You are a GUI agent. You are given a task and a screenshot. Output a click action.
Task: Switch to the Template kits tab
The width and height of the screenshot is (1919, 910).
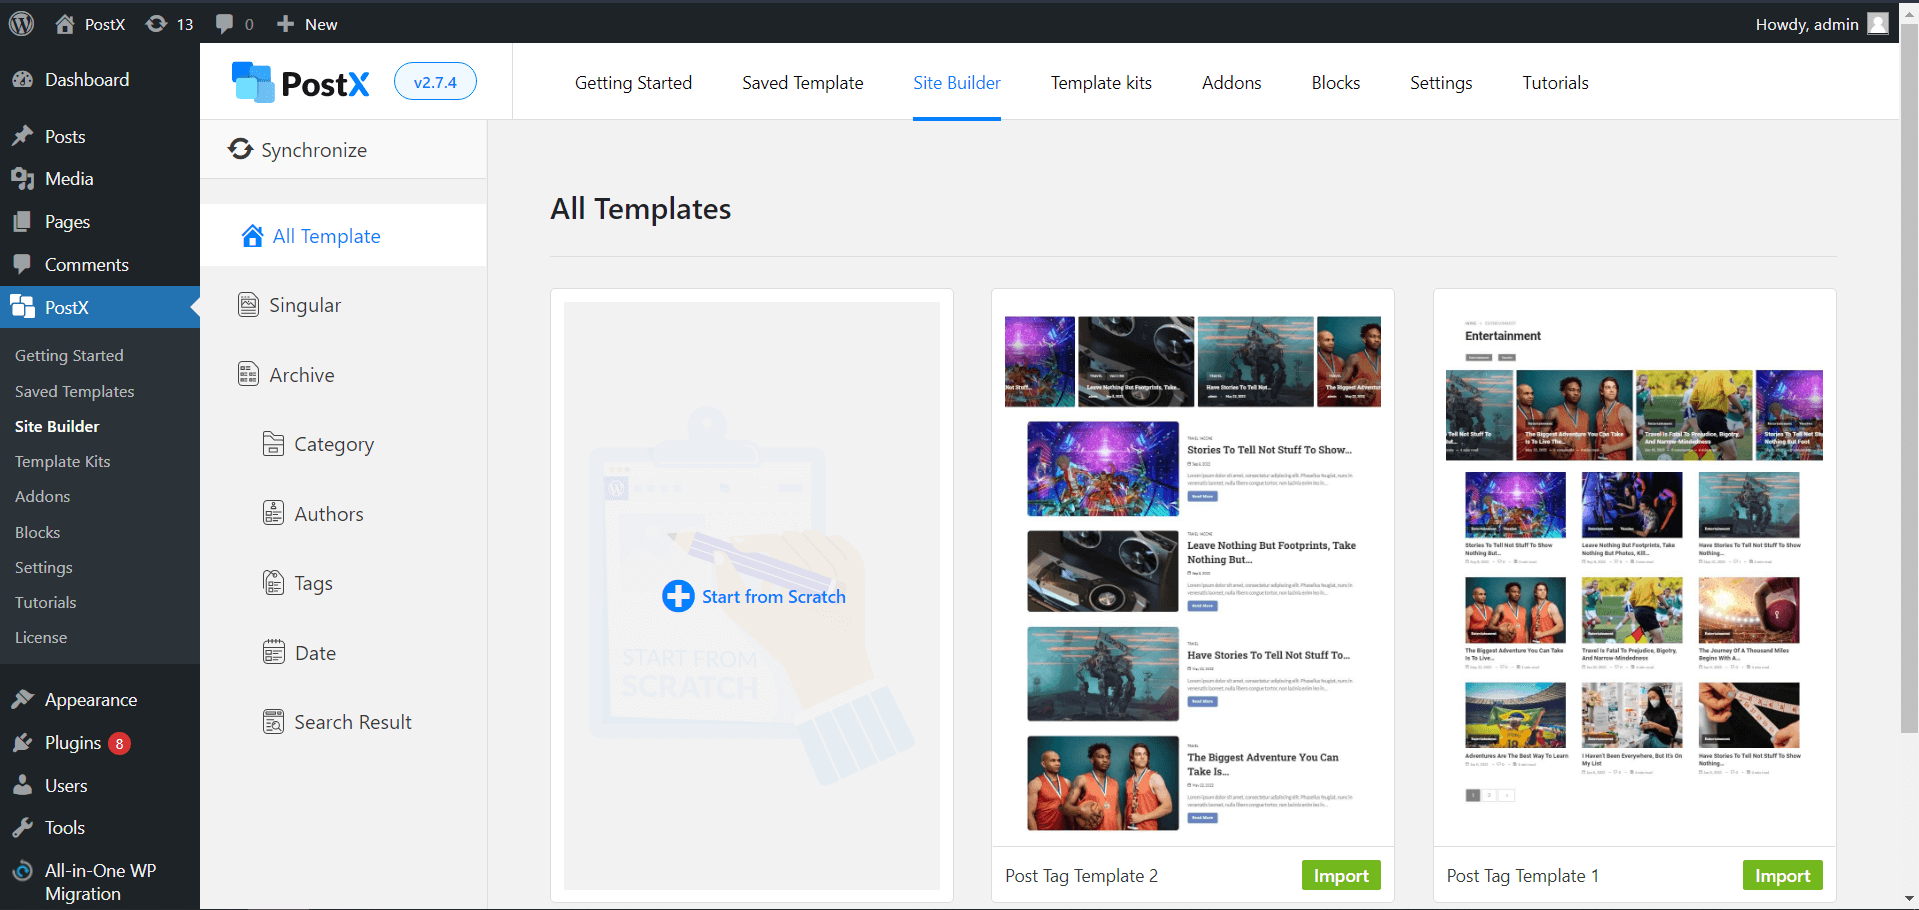(x=1101, y=83)
